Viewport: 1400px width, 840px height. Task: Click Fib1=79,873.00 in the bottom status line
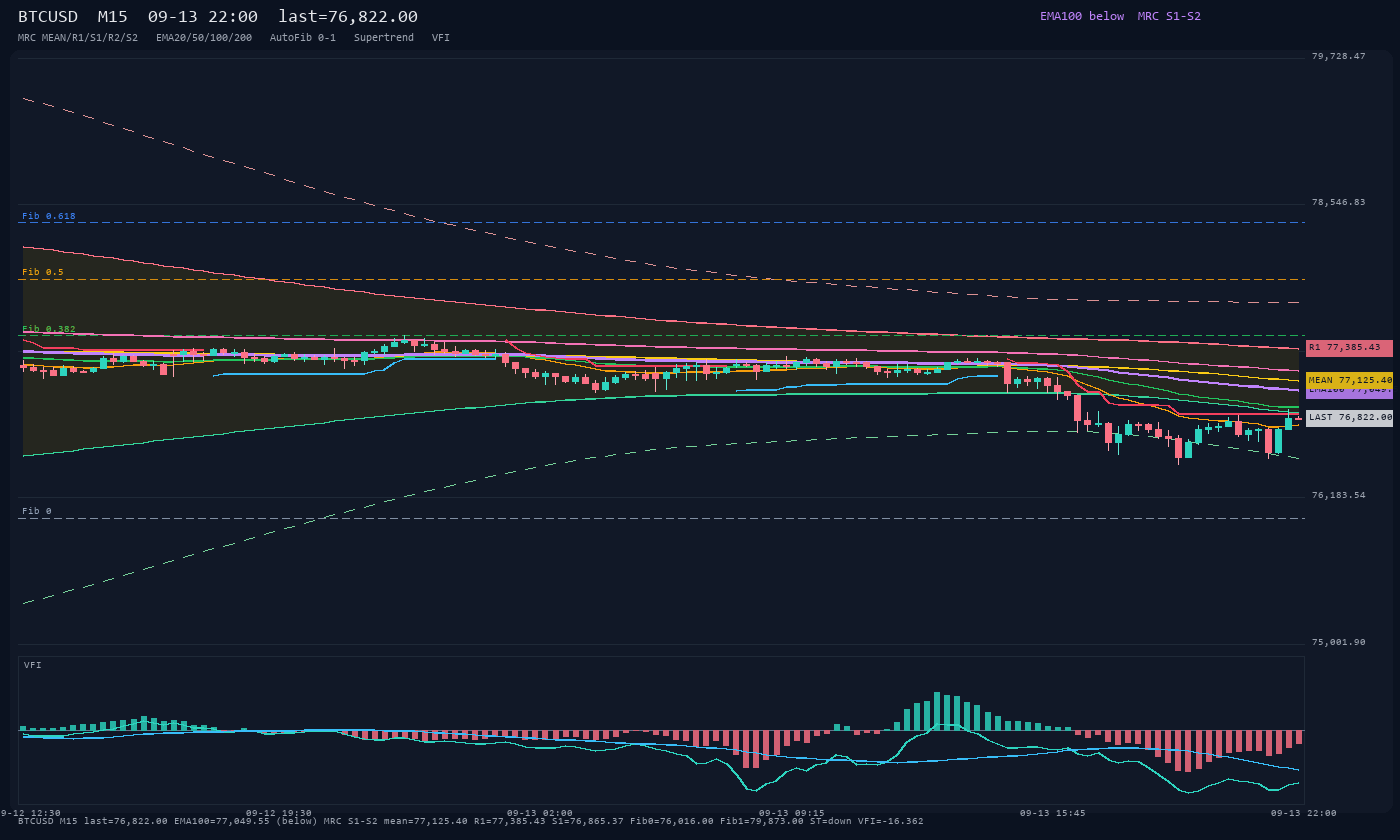point(762,821)
